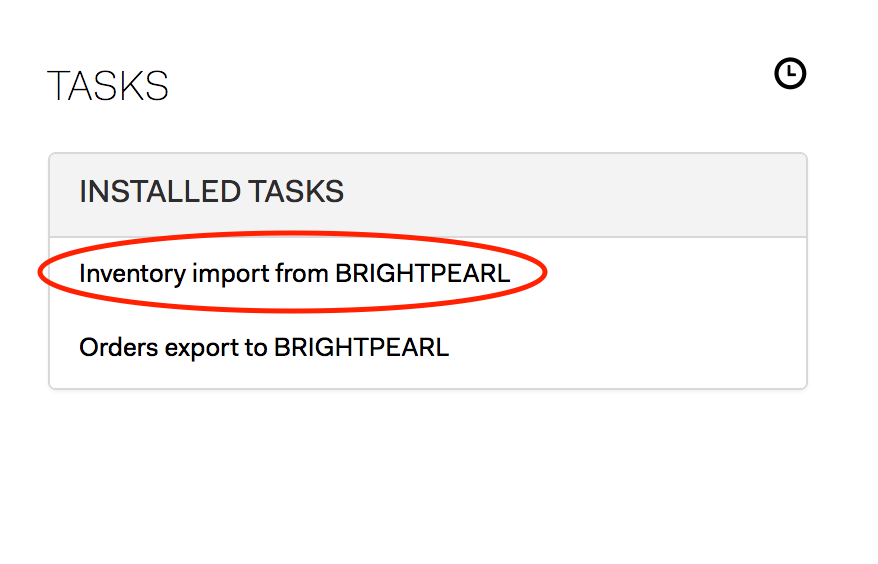
Task: Click the word Orders in second task
Action: click(119, 347)
